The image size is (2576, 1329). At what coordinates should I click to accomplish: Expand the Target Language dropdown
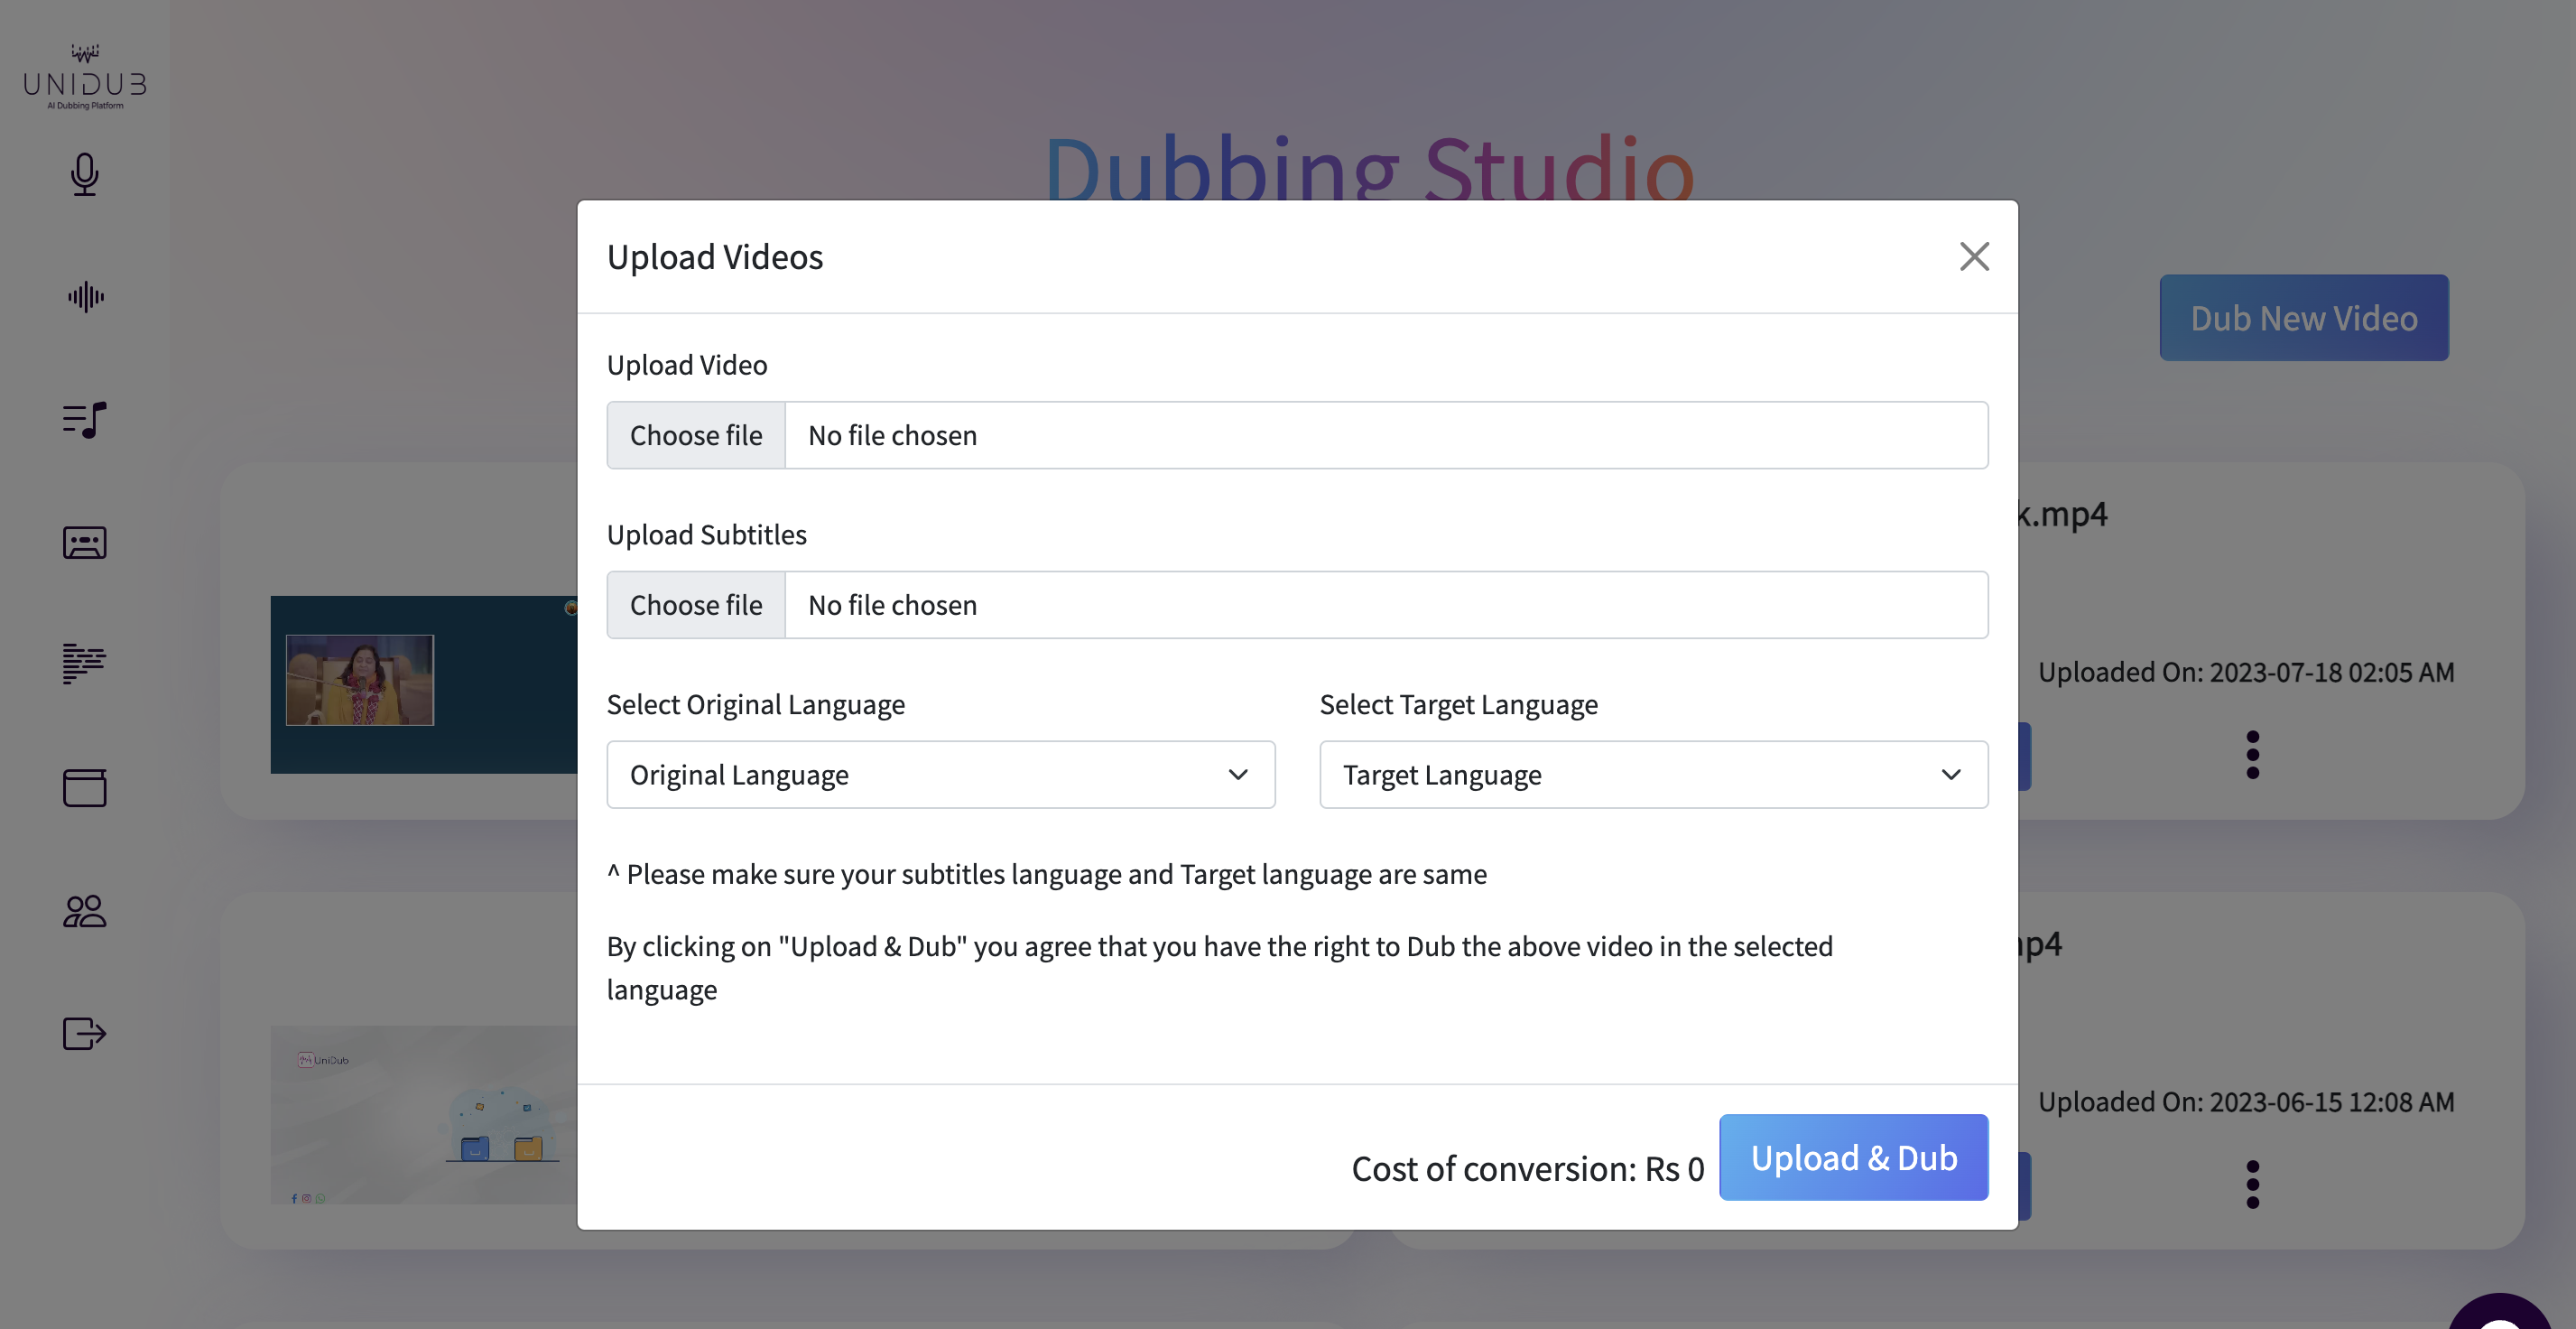[1653, 775]
